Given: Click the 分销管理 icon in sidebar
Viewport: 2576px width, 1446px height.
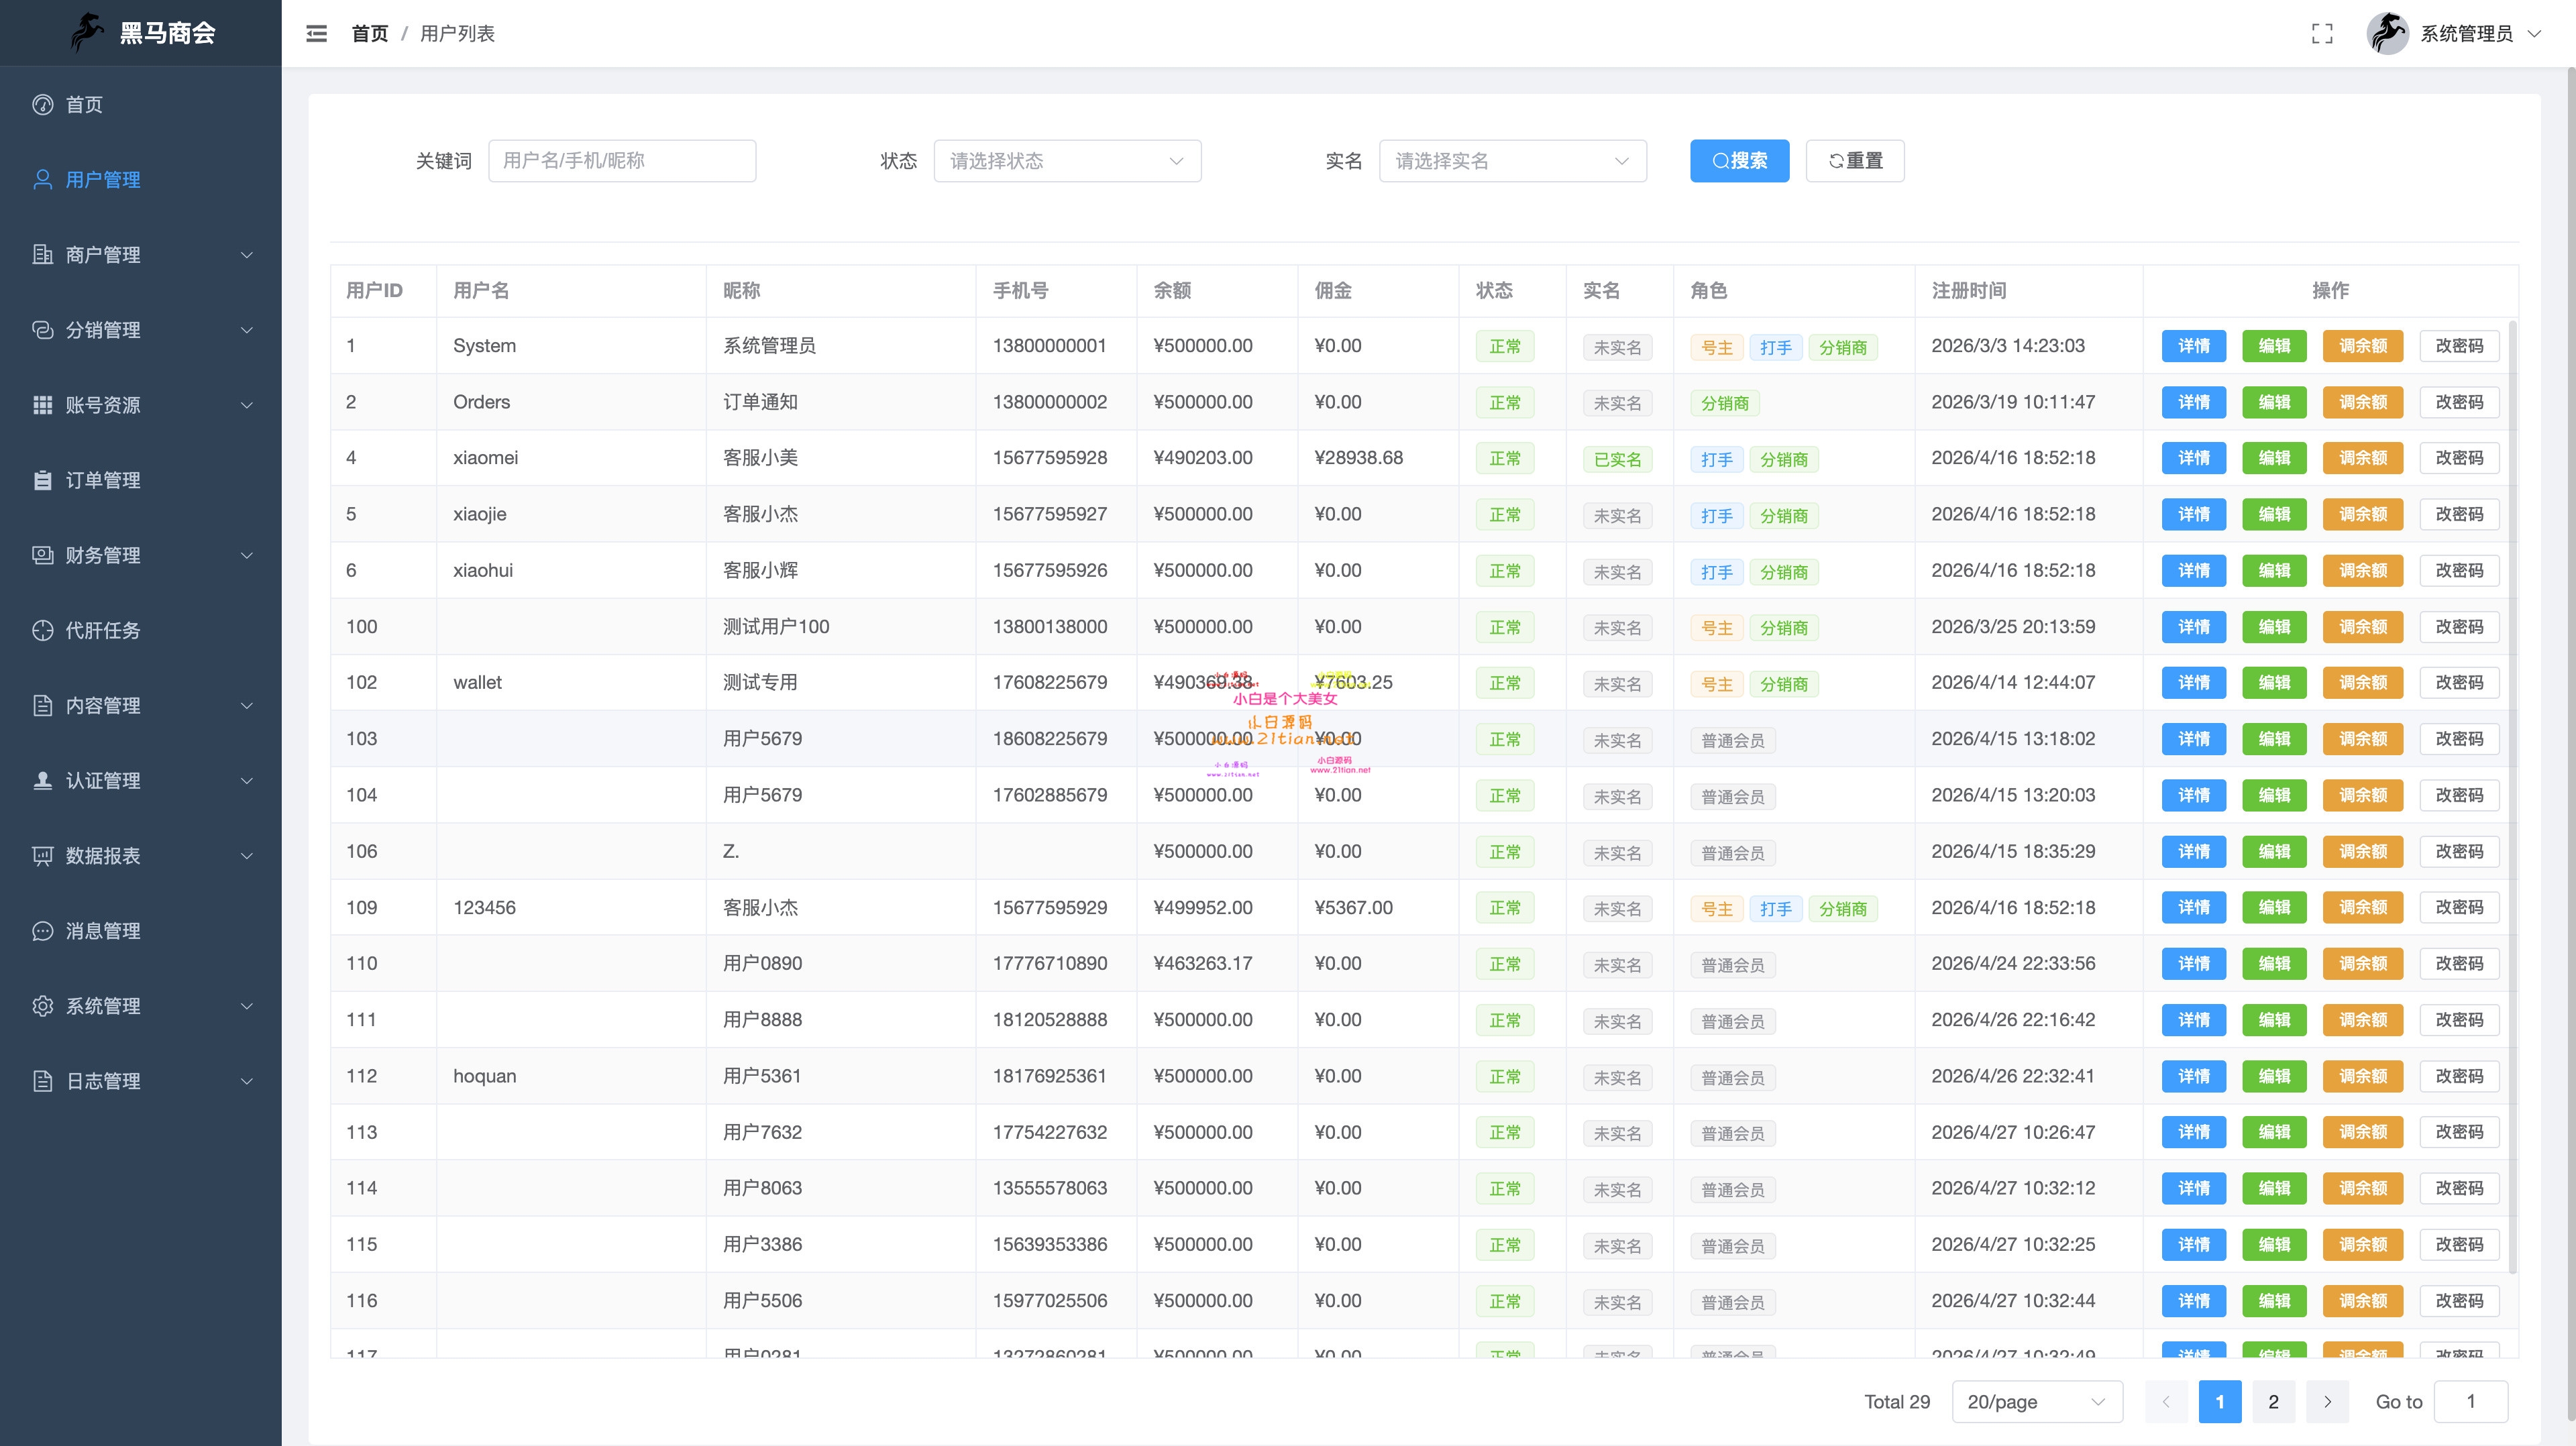Looking at the screenshot, I should pyautogui.click(x=42, y=329).
